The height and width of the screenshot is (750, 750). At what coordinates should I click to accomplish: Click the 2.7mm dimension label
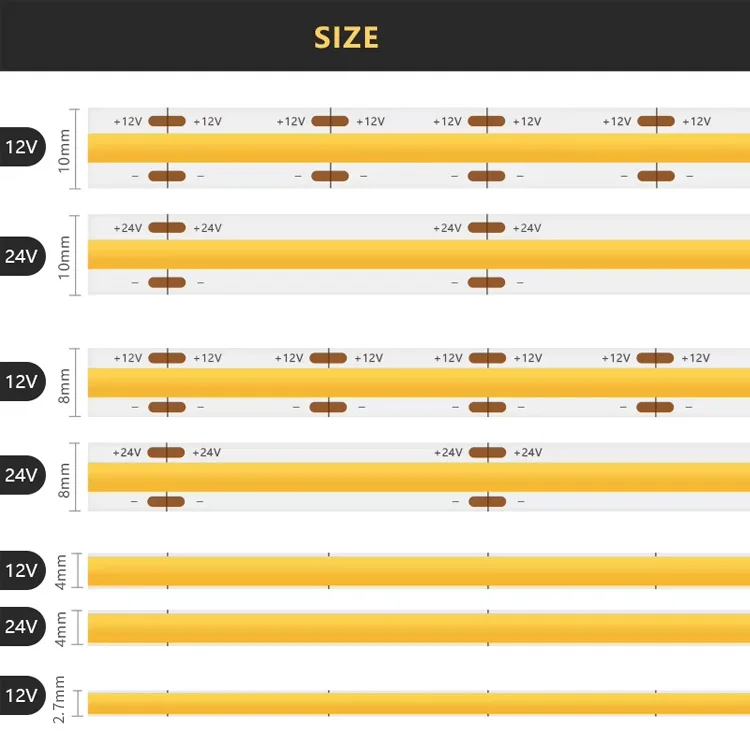[59, 700]
